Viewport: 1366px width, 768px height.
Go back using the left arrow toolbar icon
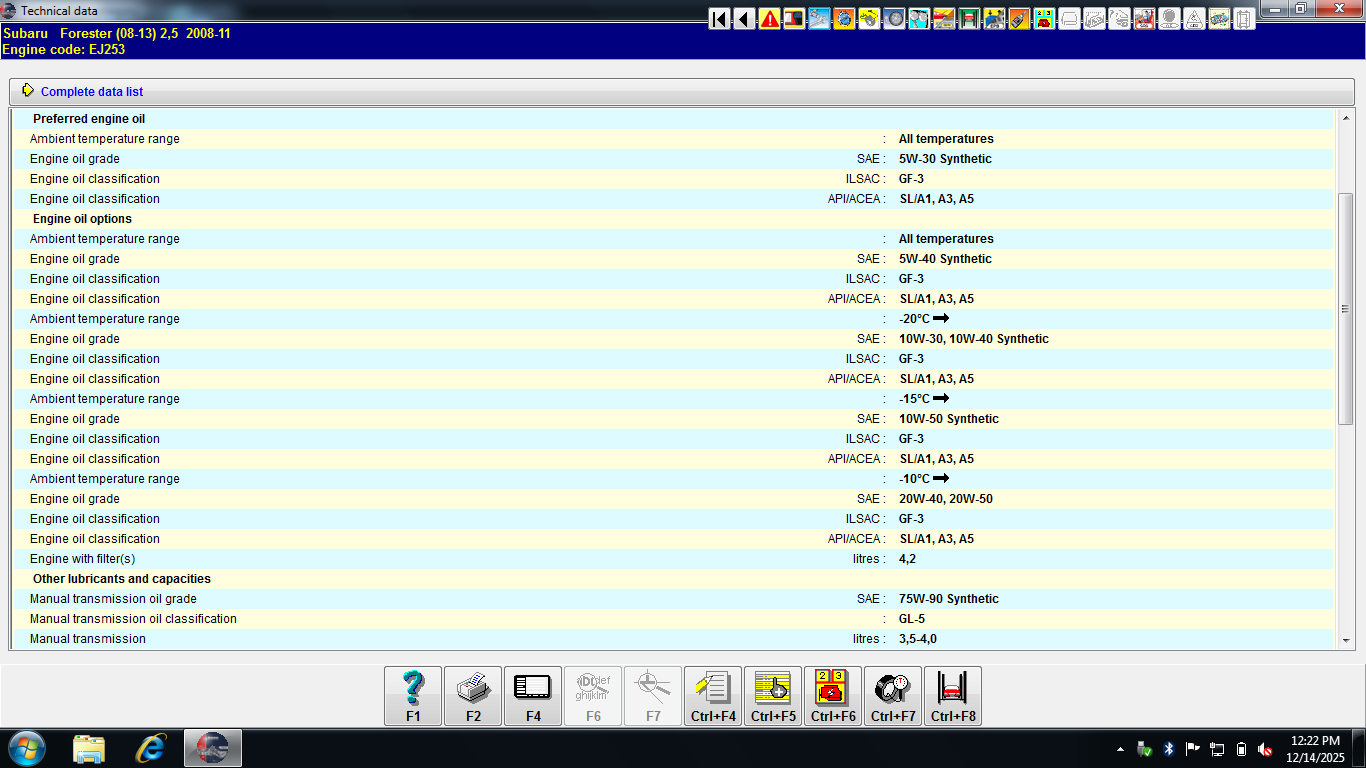click(x=744, y=18)
